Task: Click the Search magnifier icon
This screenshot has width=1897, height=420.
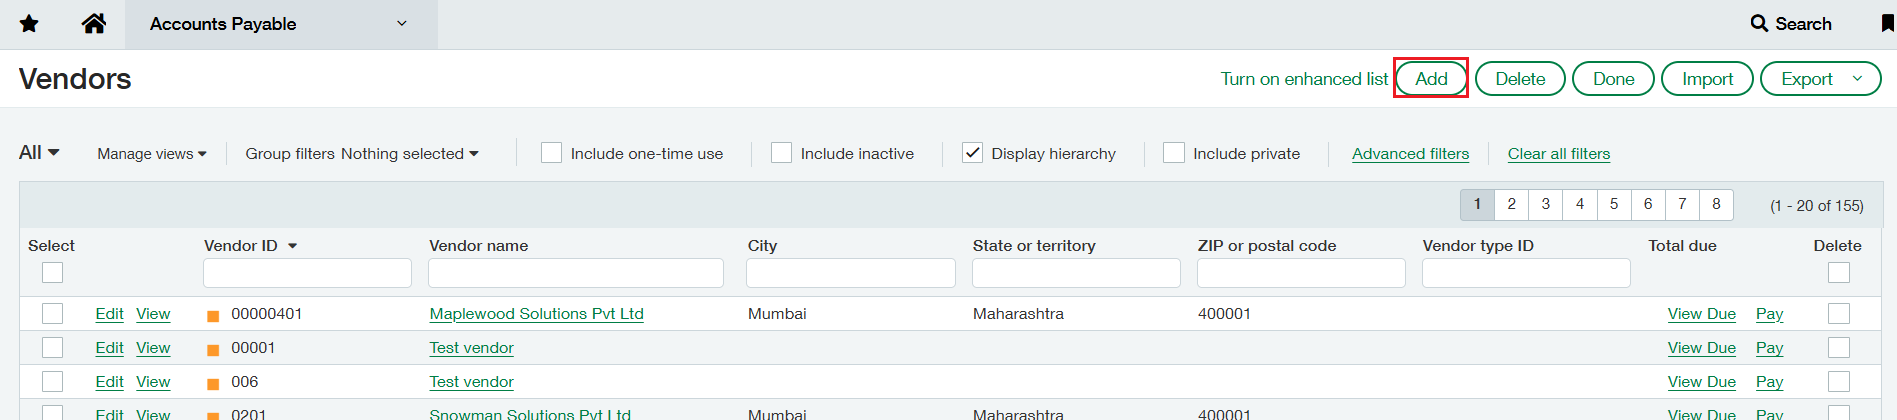Action: point(1759,23)
